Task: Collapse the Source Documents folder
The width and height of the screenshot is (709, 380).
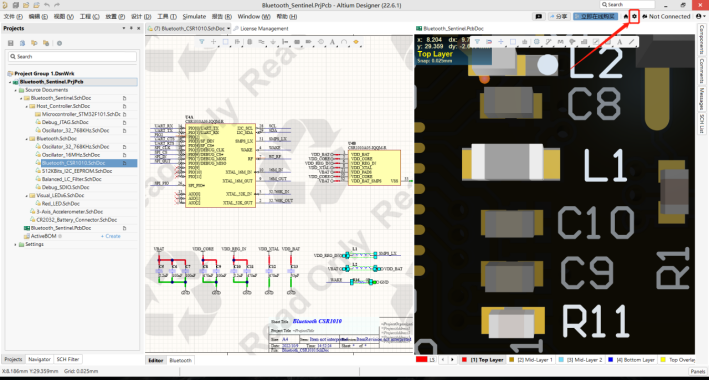Action: [x=15, y=90]
